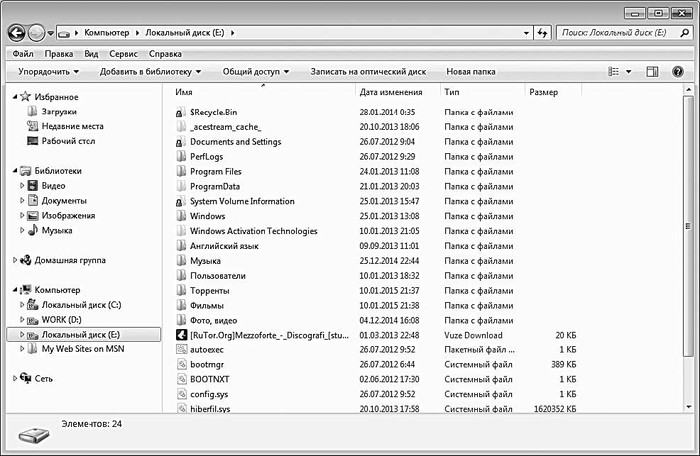The height and width of the screenshot is (456, 700).
Task: Toggle the preview pane icon
Action: tap(652, 71)
